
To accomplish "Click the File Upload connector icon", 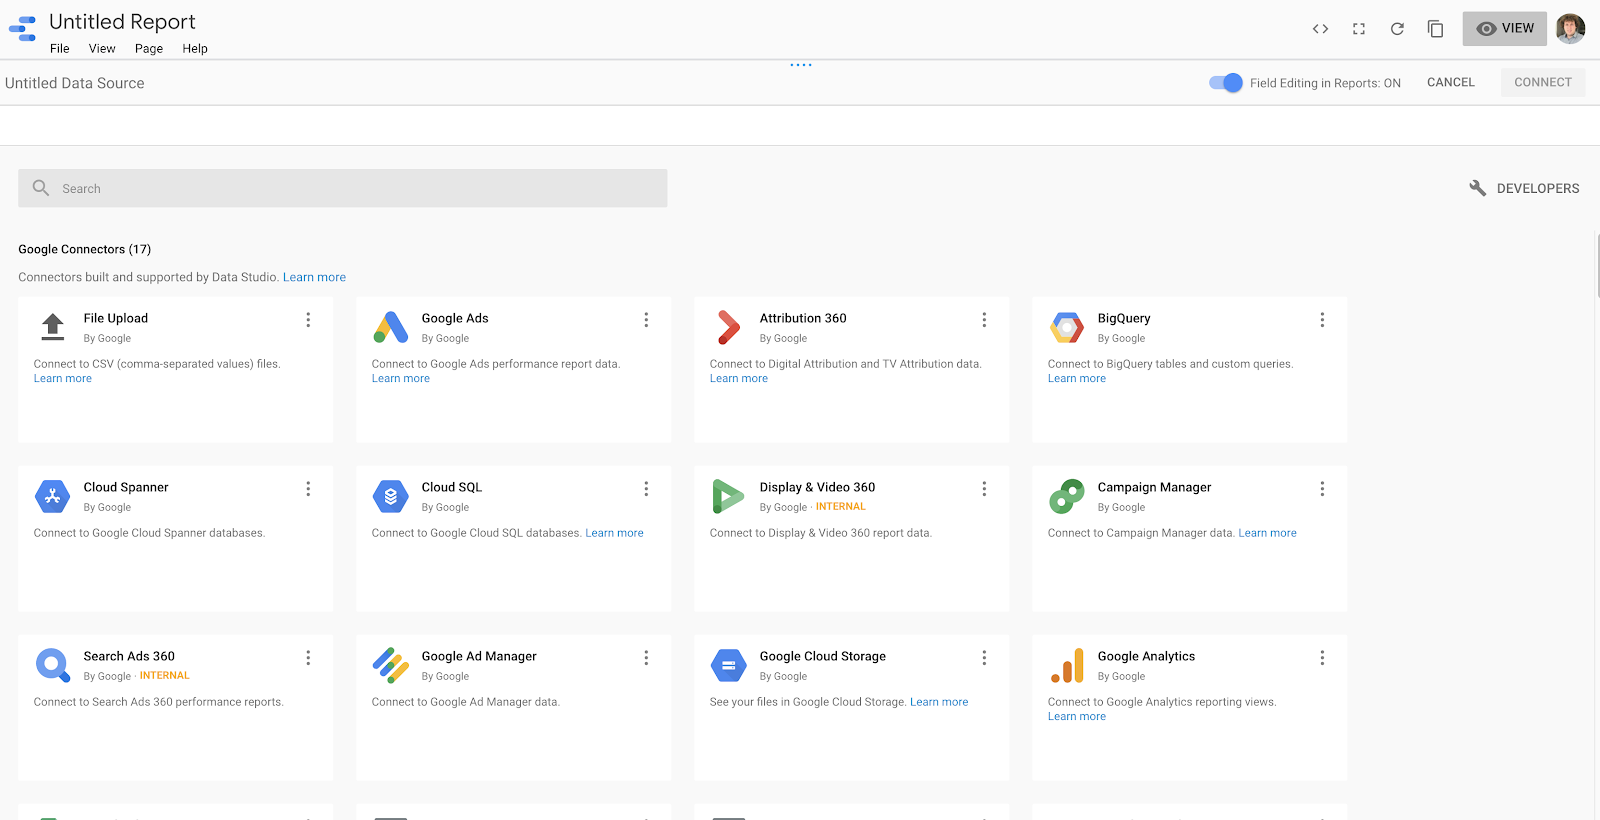I will 53,327.
